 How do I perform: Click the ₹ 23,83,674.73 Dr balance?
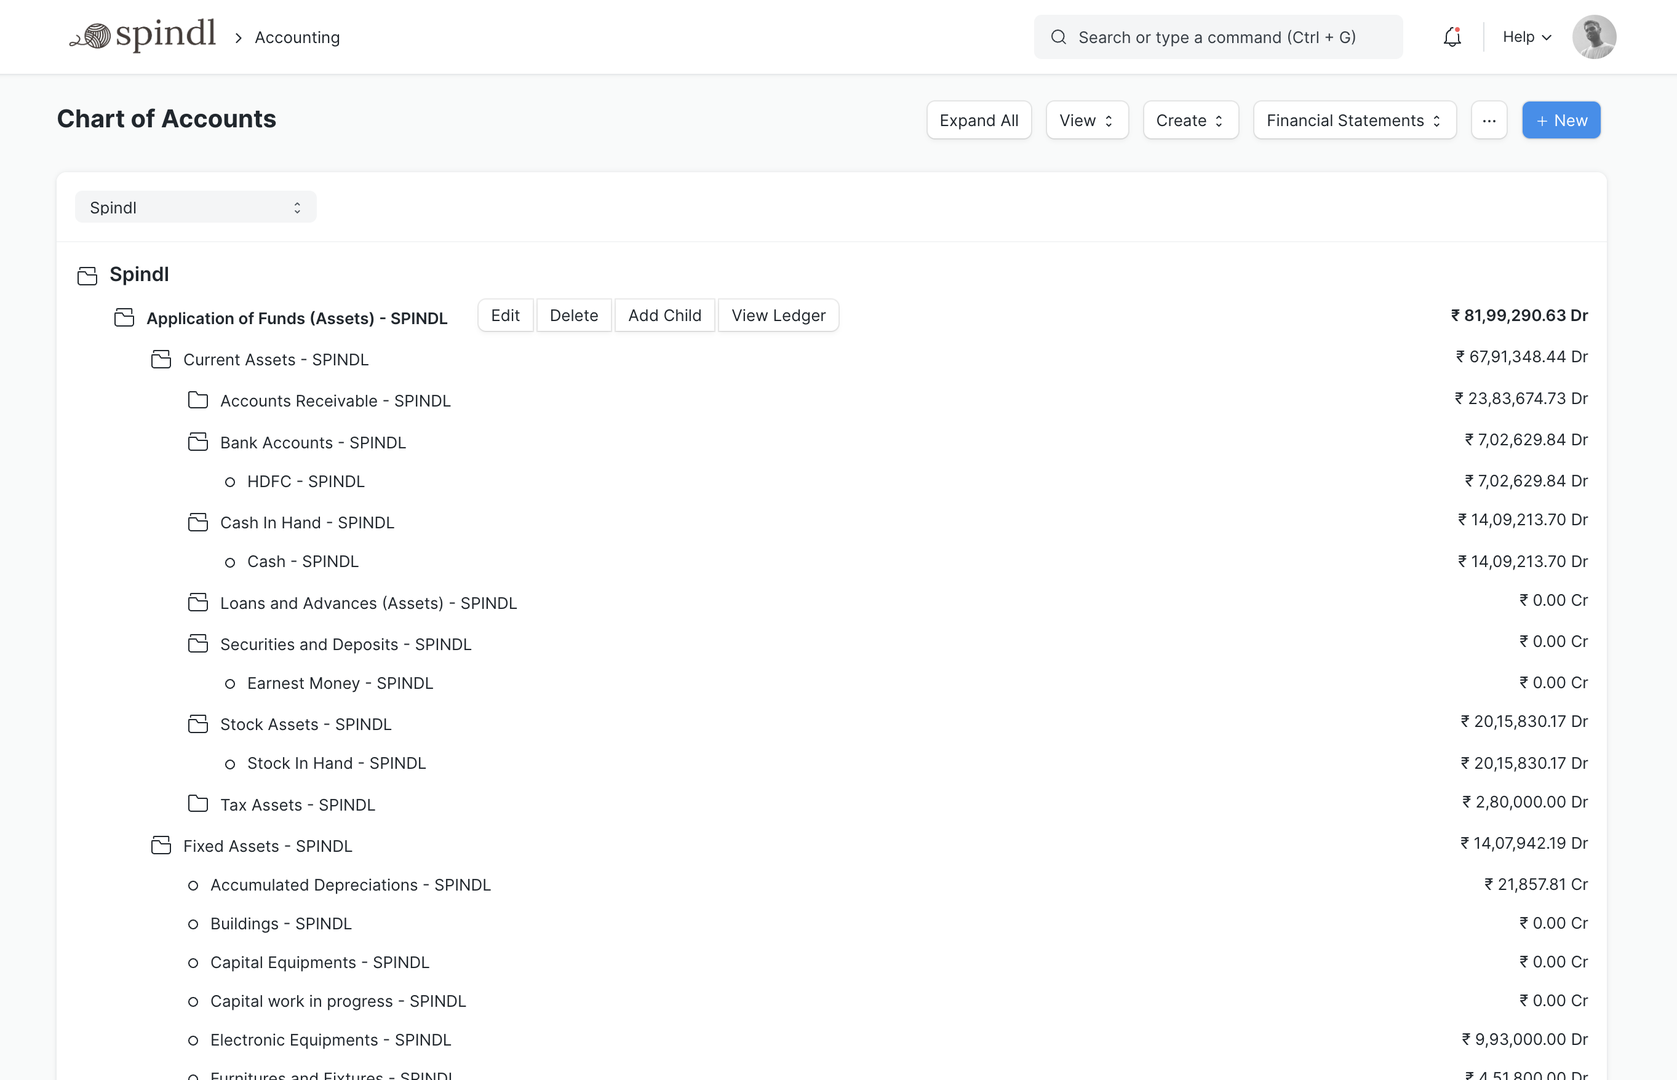click(1521, 399)
